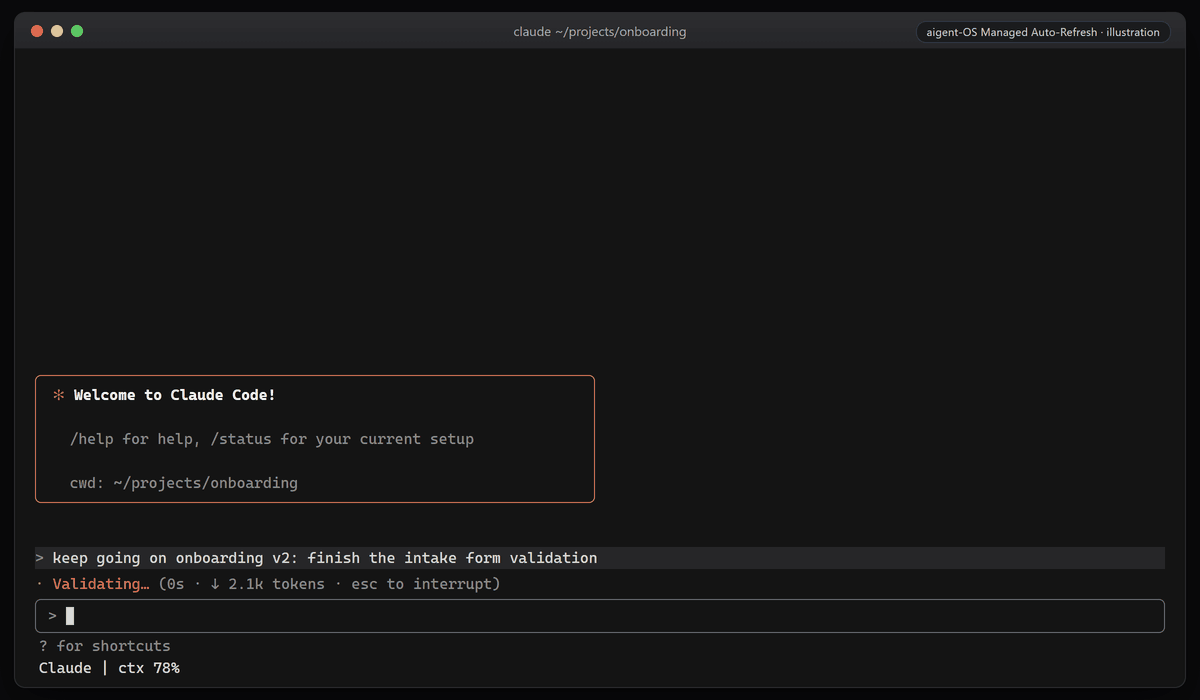
Task: Click the esc to interrupt hint
Action: coord(422,584)
